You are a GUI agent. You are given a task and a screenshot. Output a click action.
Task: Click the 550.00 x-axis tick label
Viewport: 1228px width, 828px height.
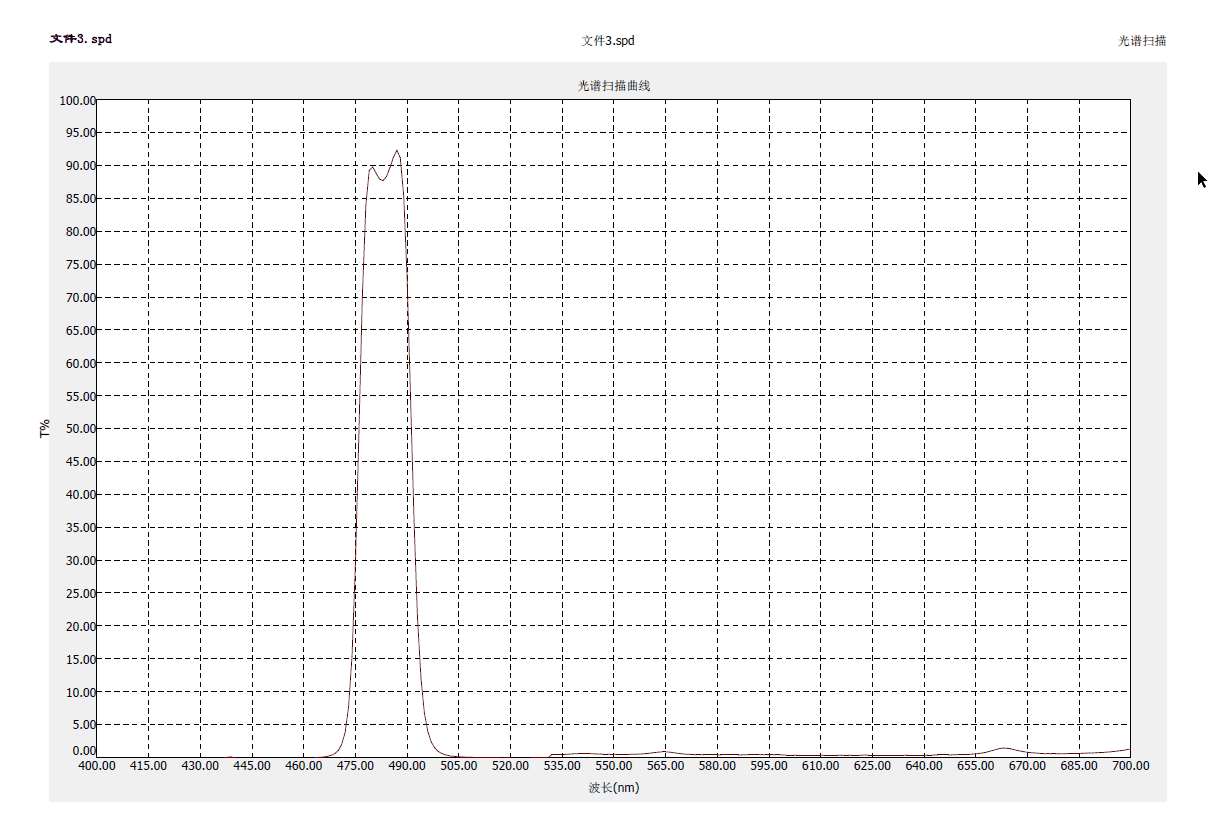click(614, 766)
